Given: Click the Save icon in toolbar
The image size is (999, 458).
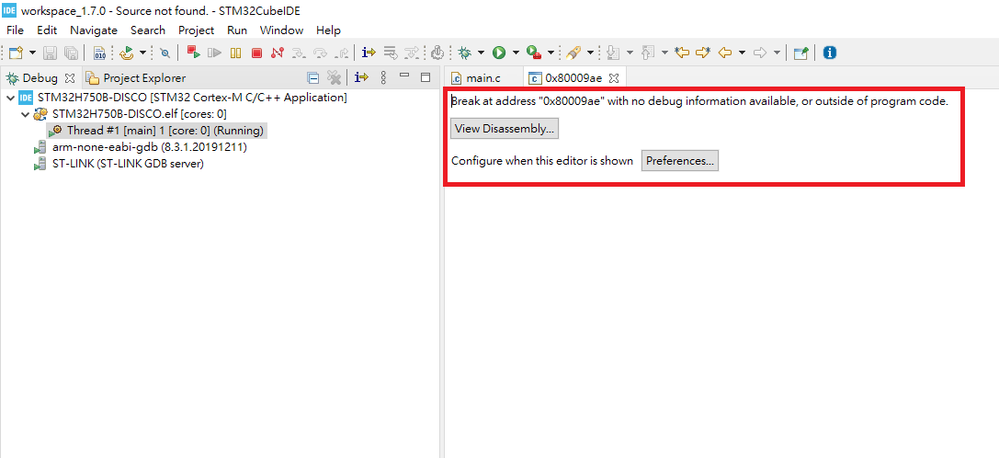Looking at the screenshot, I should coord(50,53).
